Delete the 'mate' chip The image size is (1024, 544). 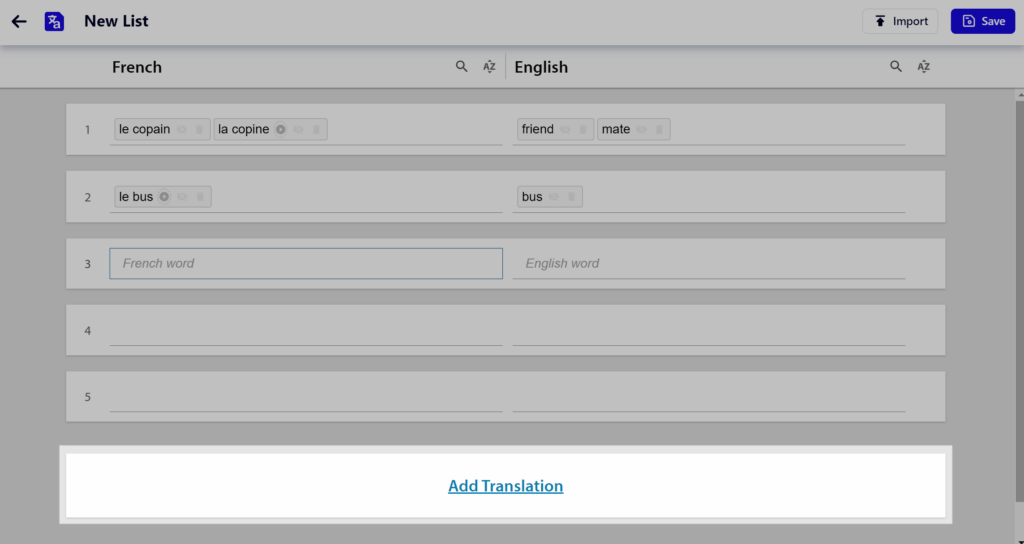pyautogui.click(x=659, y=129)
